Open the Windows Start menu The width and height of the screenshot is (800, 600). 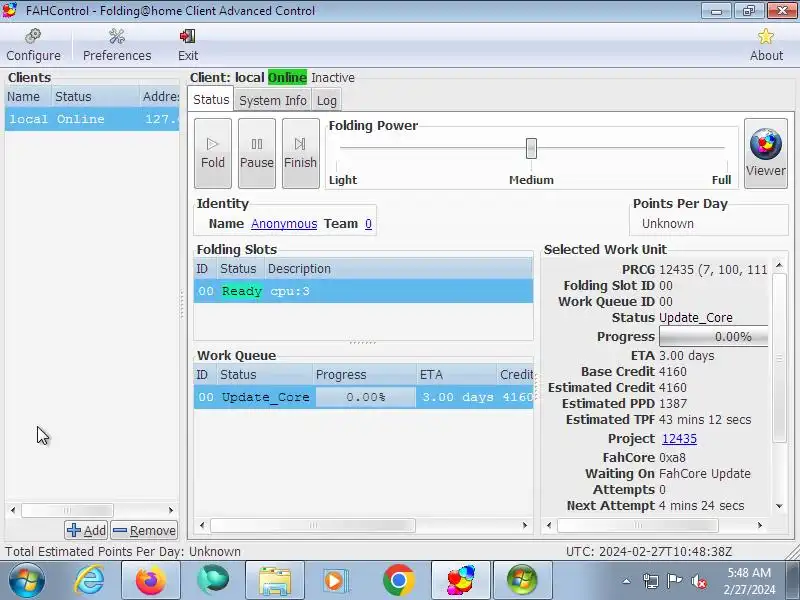tap(26, 580)
